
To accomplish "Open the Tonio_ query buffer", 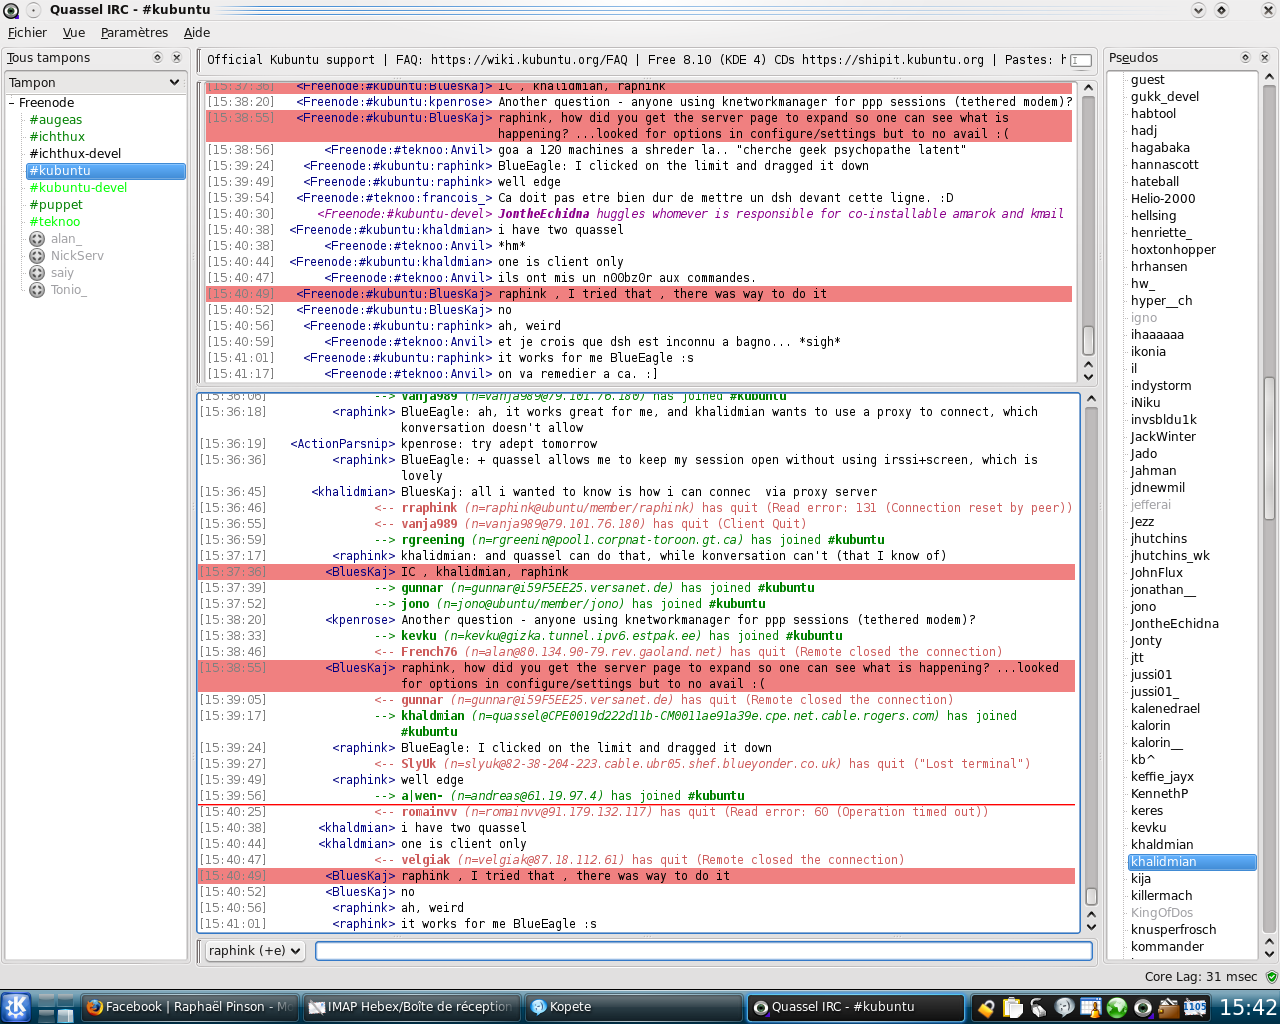I will point(68,290).
